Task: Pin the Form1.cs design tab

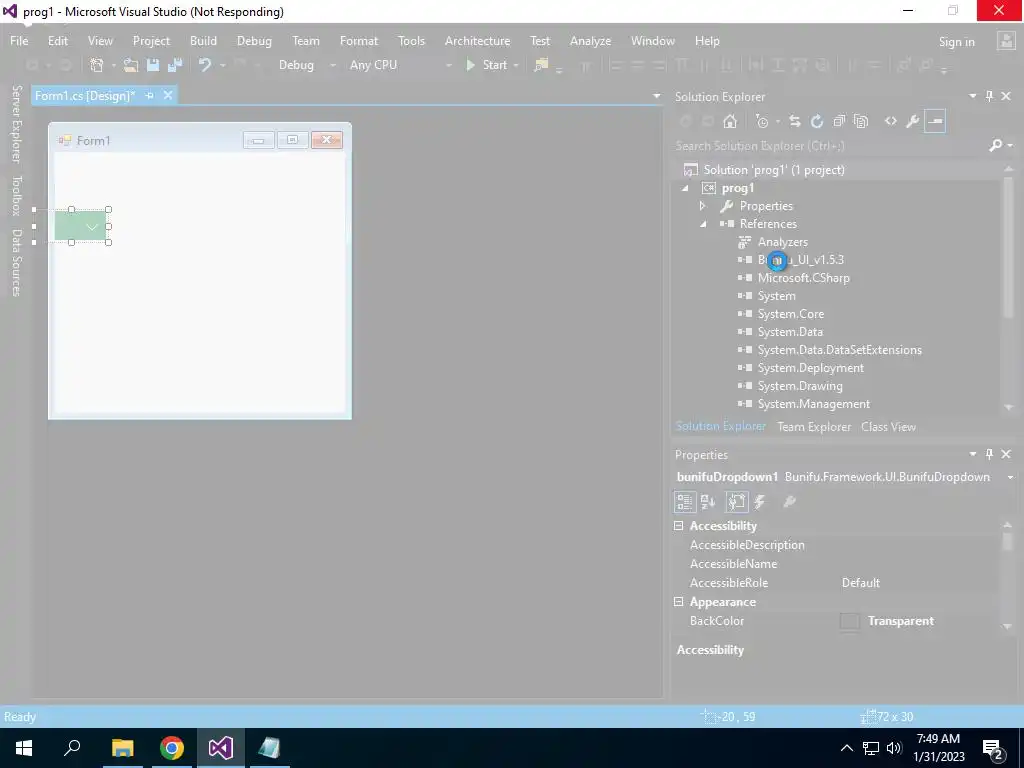Action: (150, 95)
